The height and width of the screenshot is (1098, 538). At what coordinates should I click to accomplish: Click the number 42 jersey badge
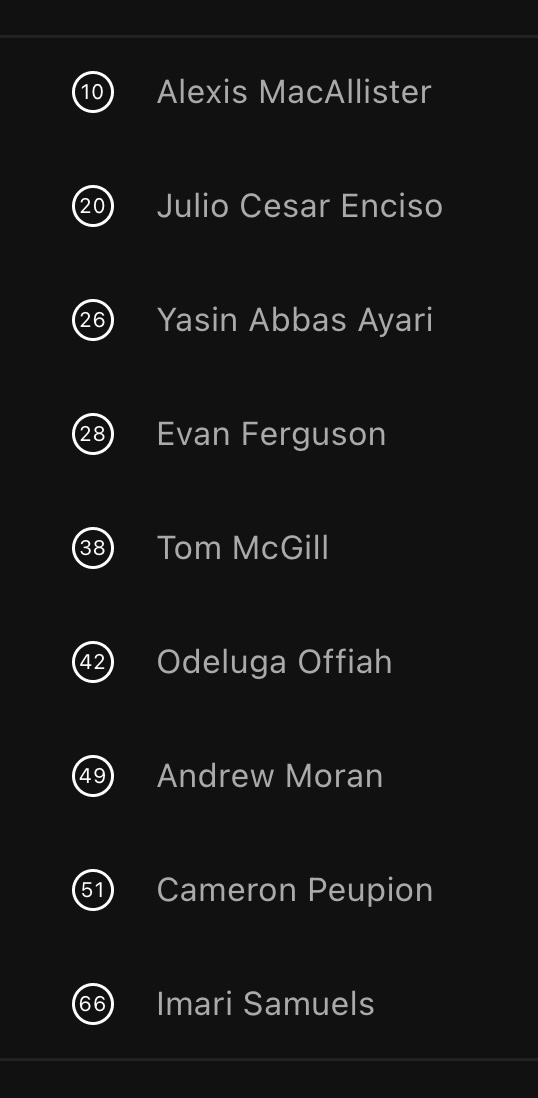tap(93, 662)
